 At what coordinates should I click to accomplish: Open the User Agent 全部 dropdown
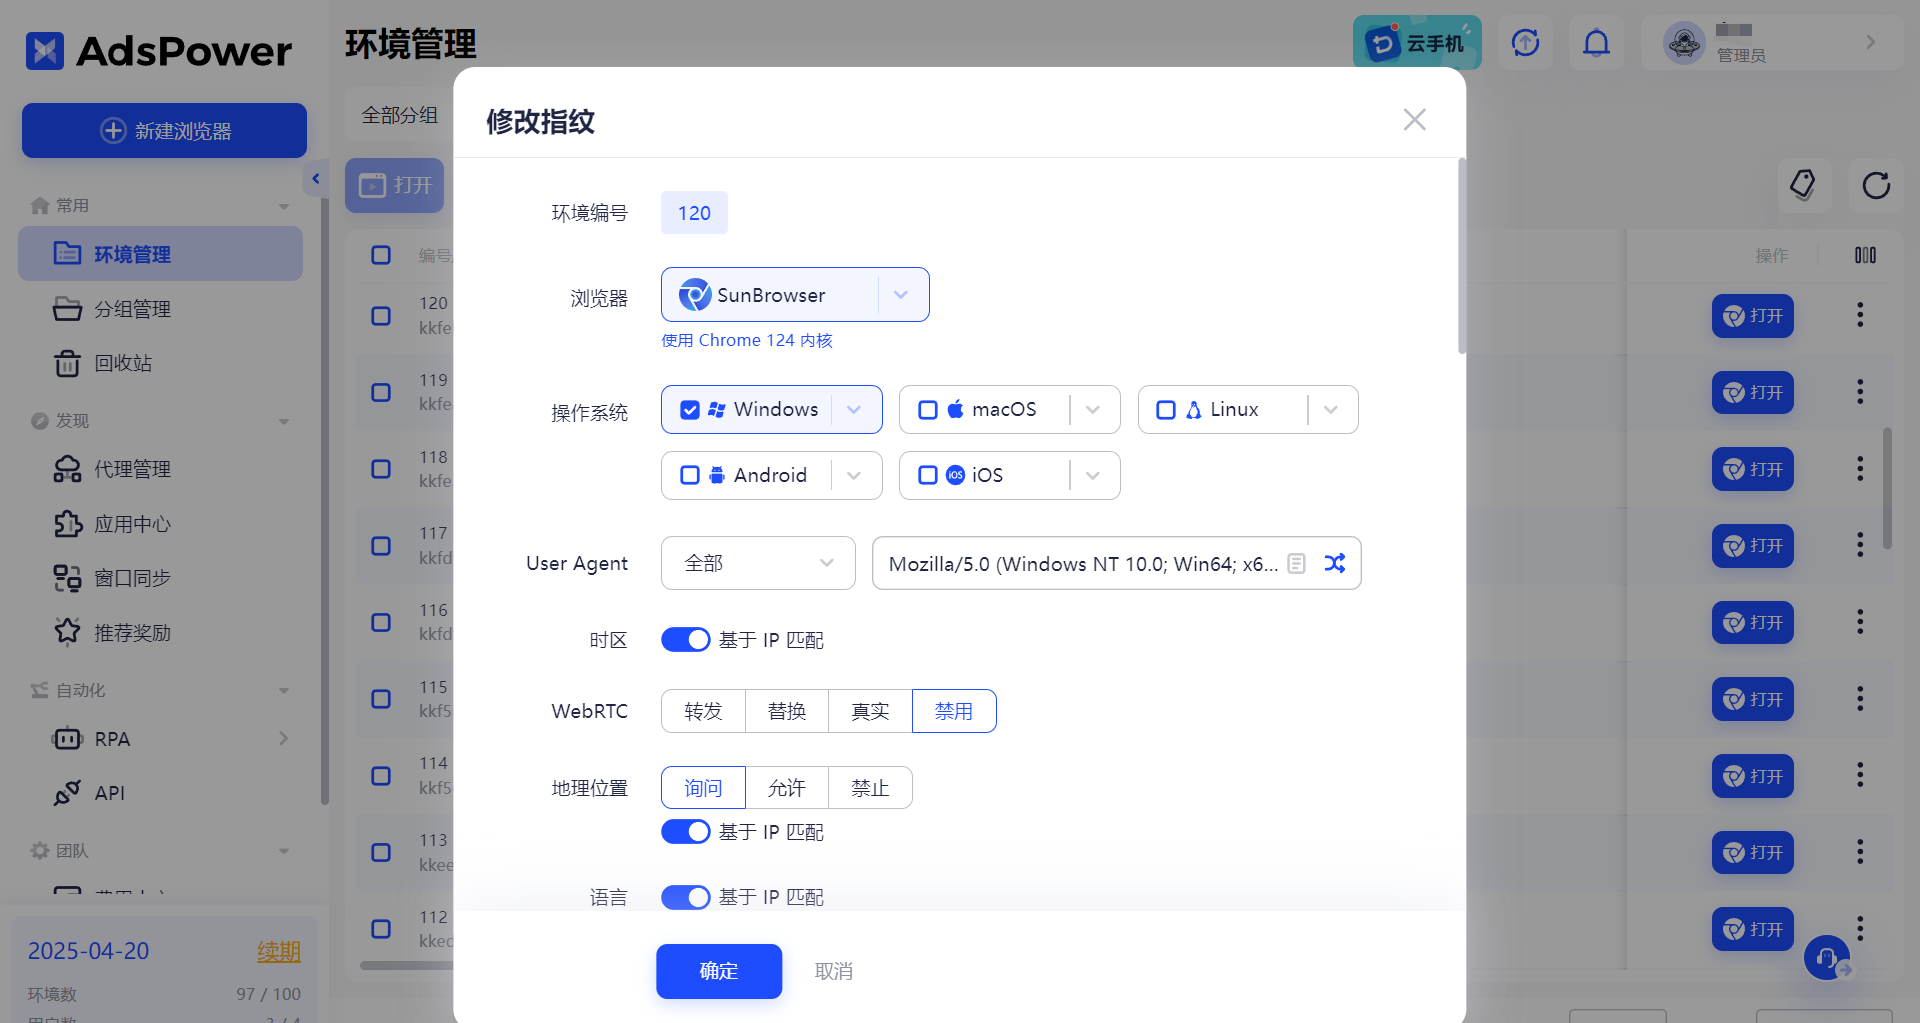[x=758, y=563]
